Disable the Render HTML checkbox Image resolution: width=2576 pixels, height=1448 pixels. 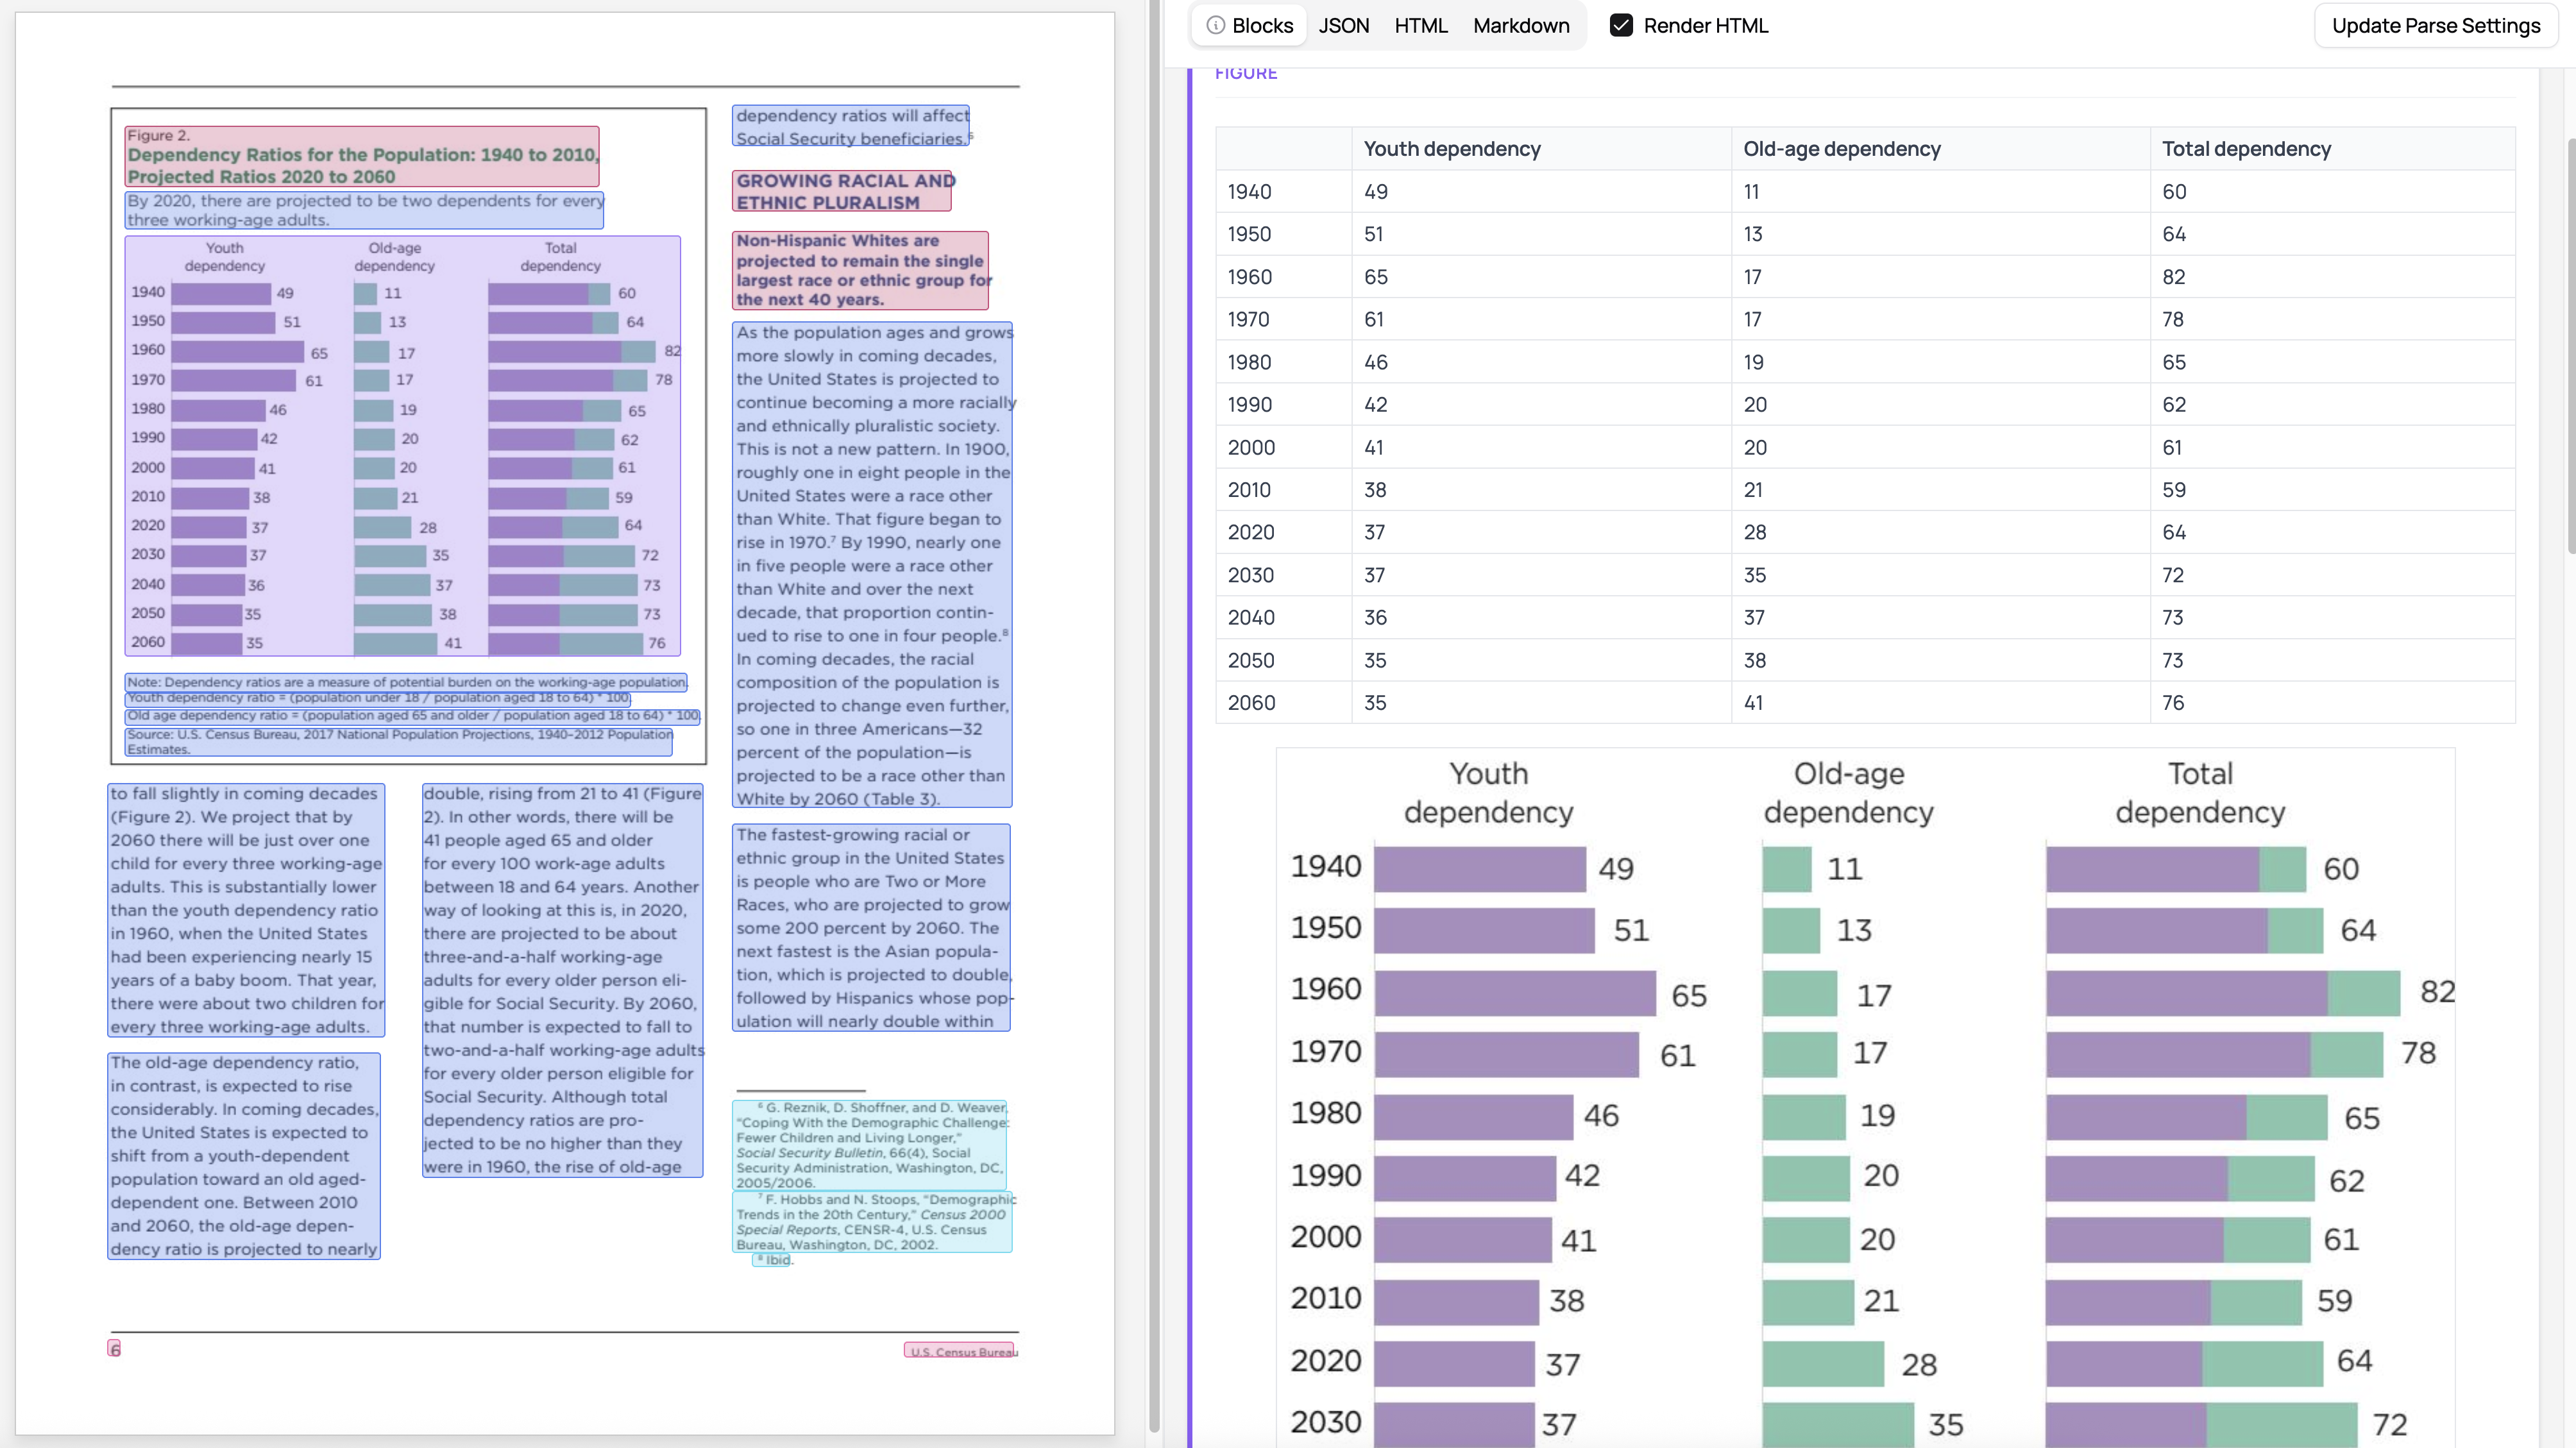[x=1621, y=25]
